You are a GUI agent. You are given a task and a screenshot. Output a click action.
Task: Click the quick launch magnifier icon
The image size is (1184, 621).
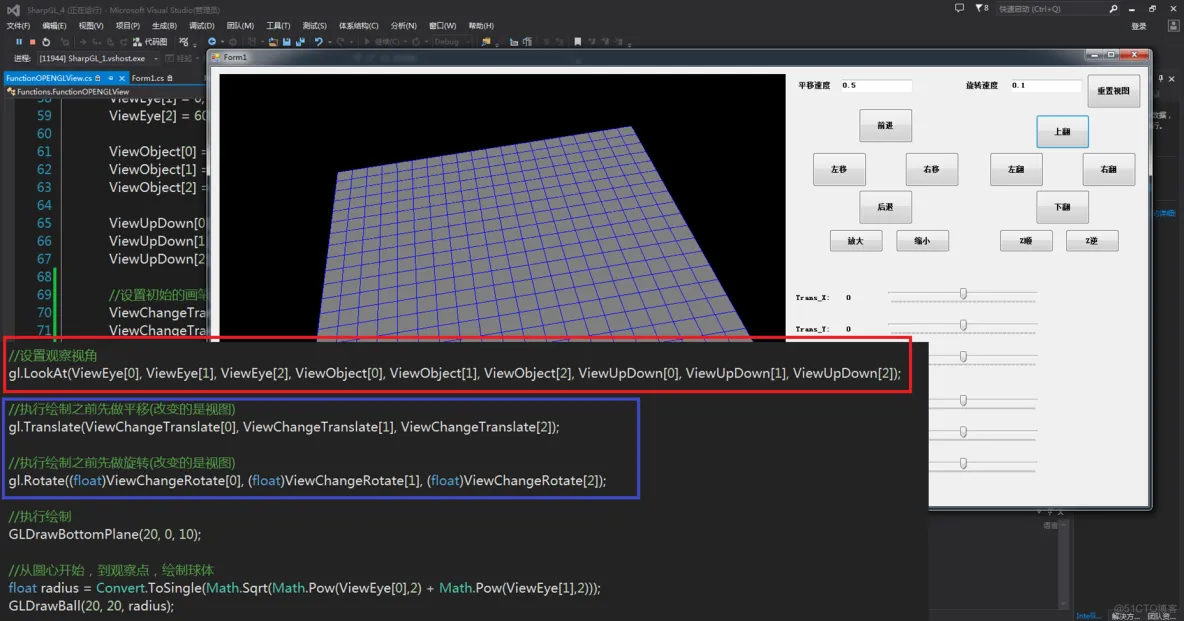tap(1113, 8)
